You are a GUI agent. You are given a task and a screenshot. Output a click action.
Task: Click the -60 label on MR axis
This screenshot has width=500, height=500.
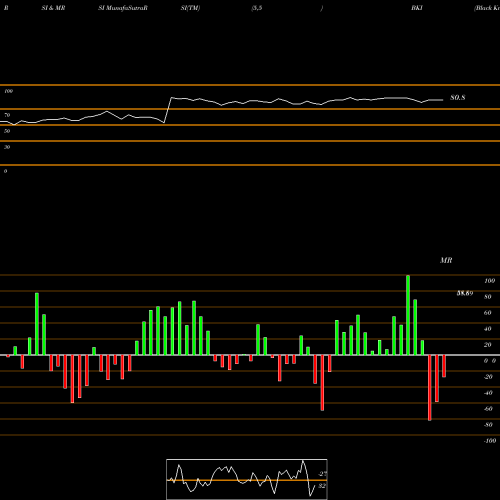click(488, 409)
